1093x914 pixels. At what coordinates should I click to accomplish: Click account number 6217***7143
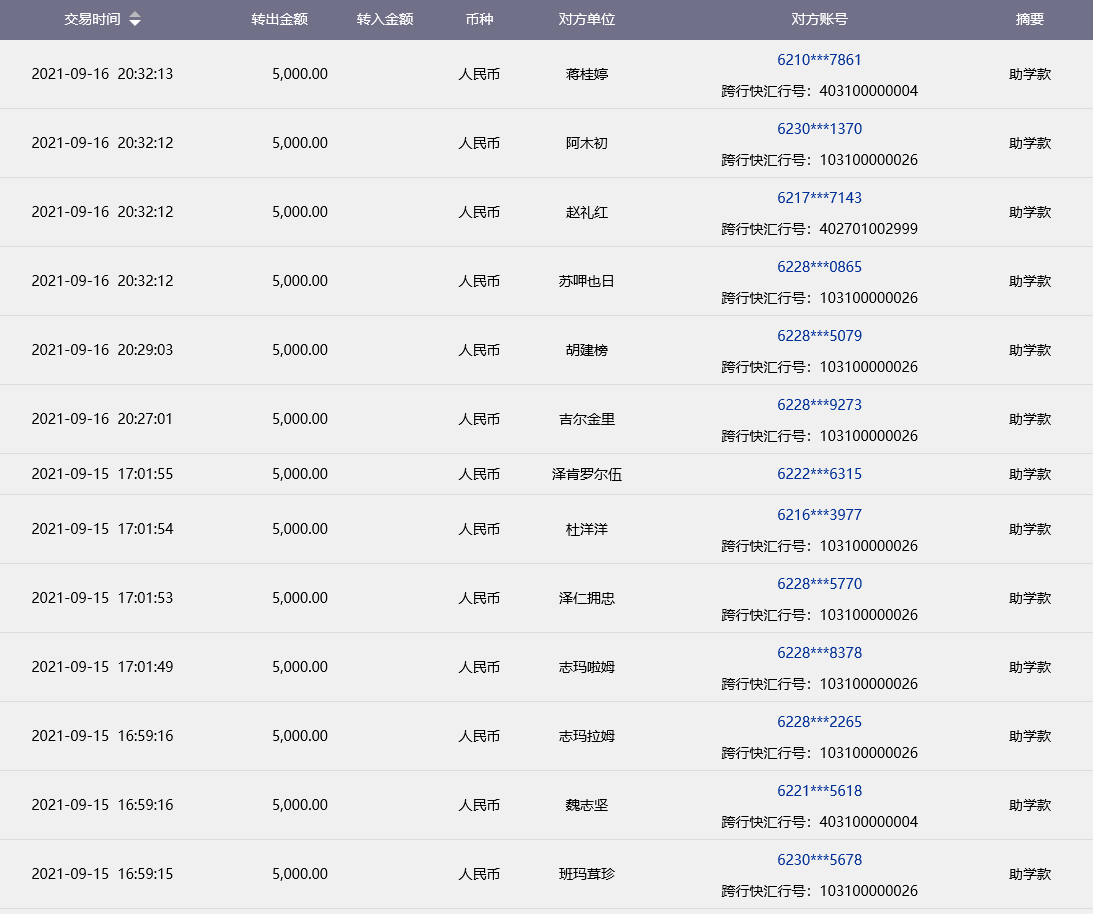point(819,198)
